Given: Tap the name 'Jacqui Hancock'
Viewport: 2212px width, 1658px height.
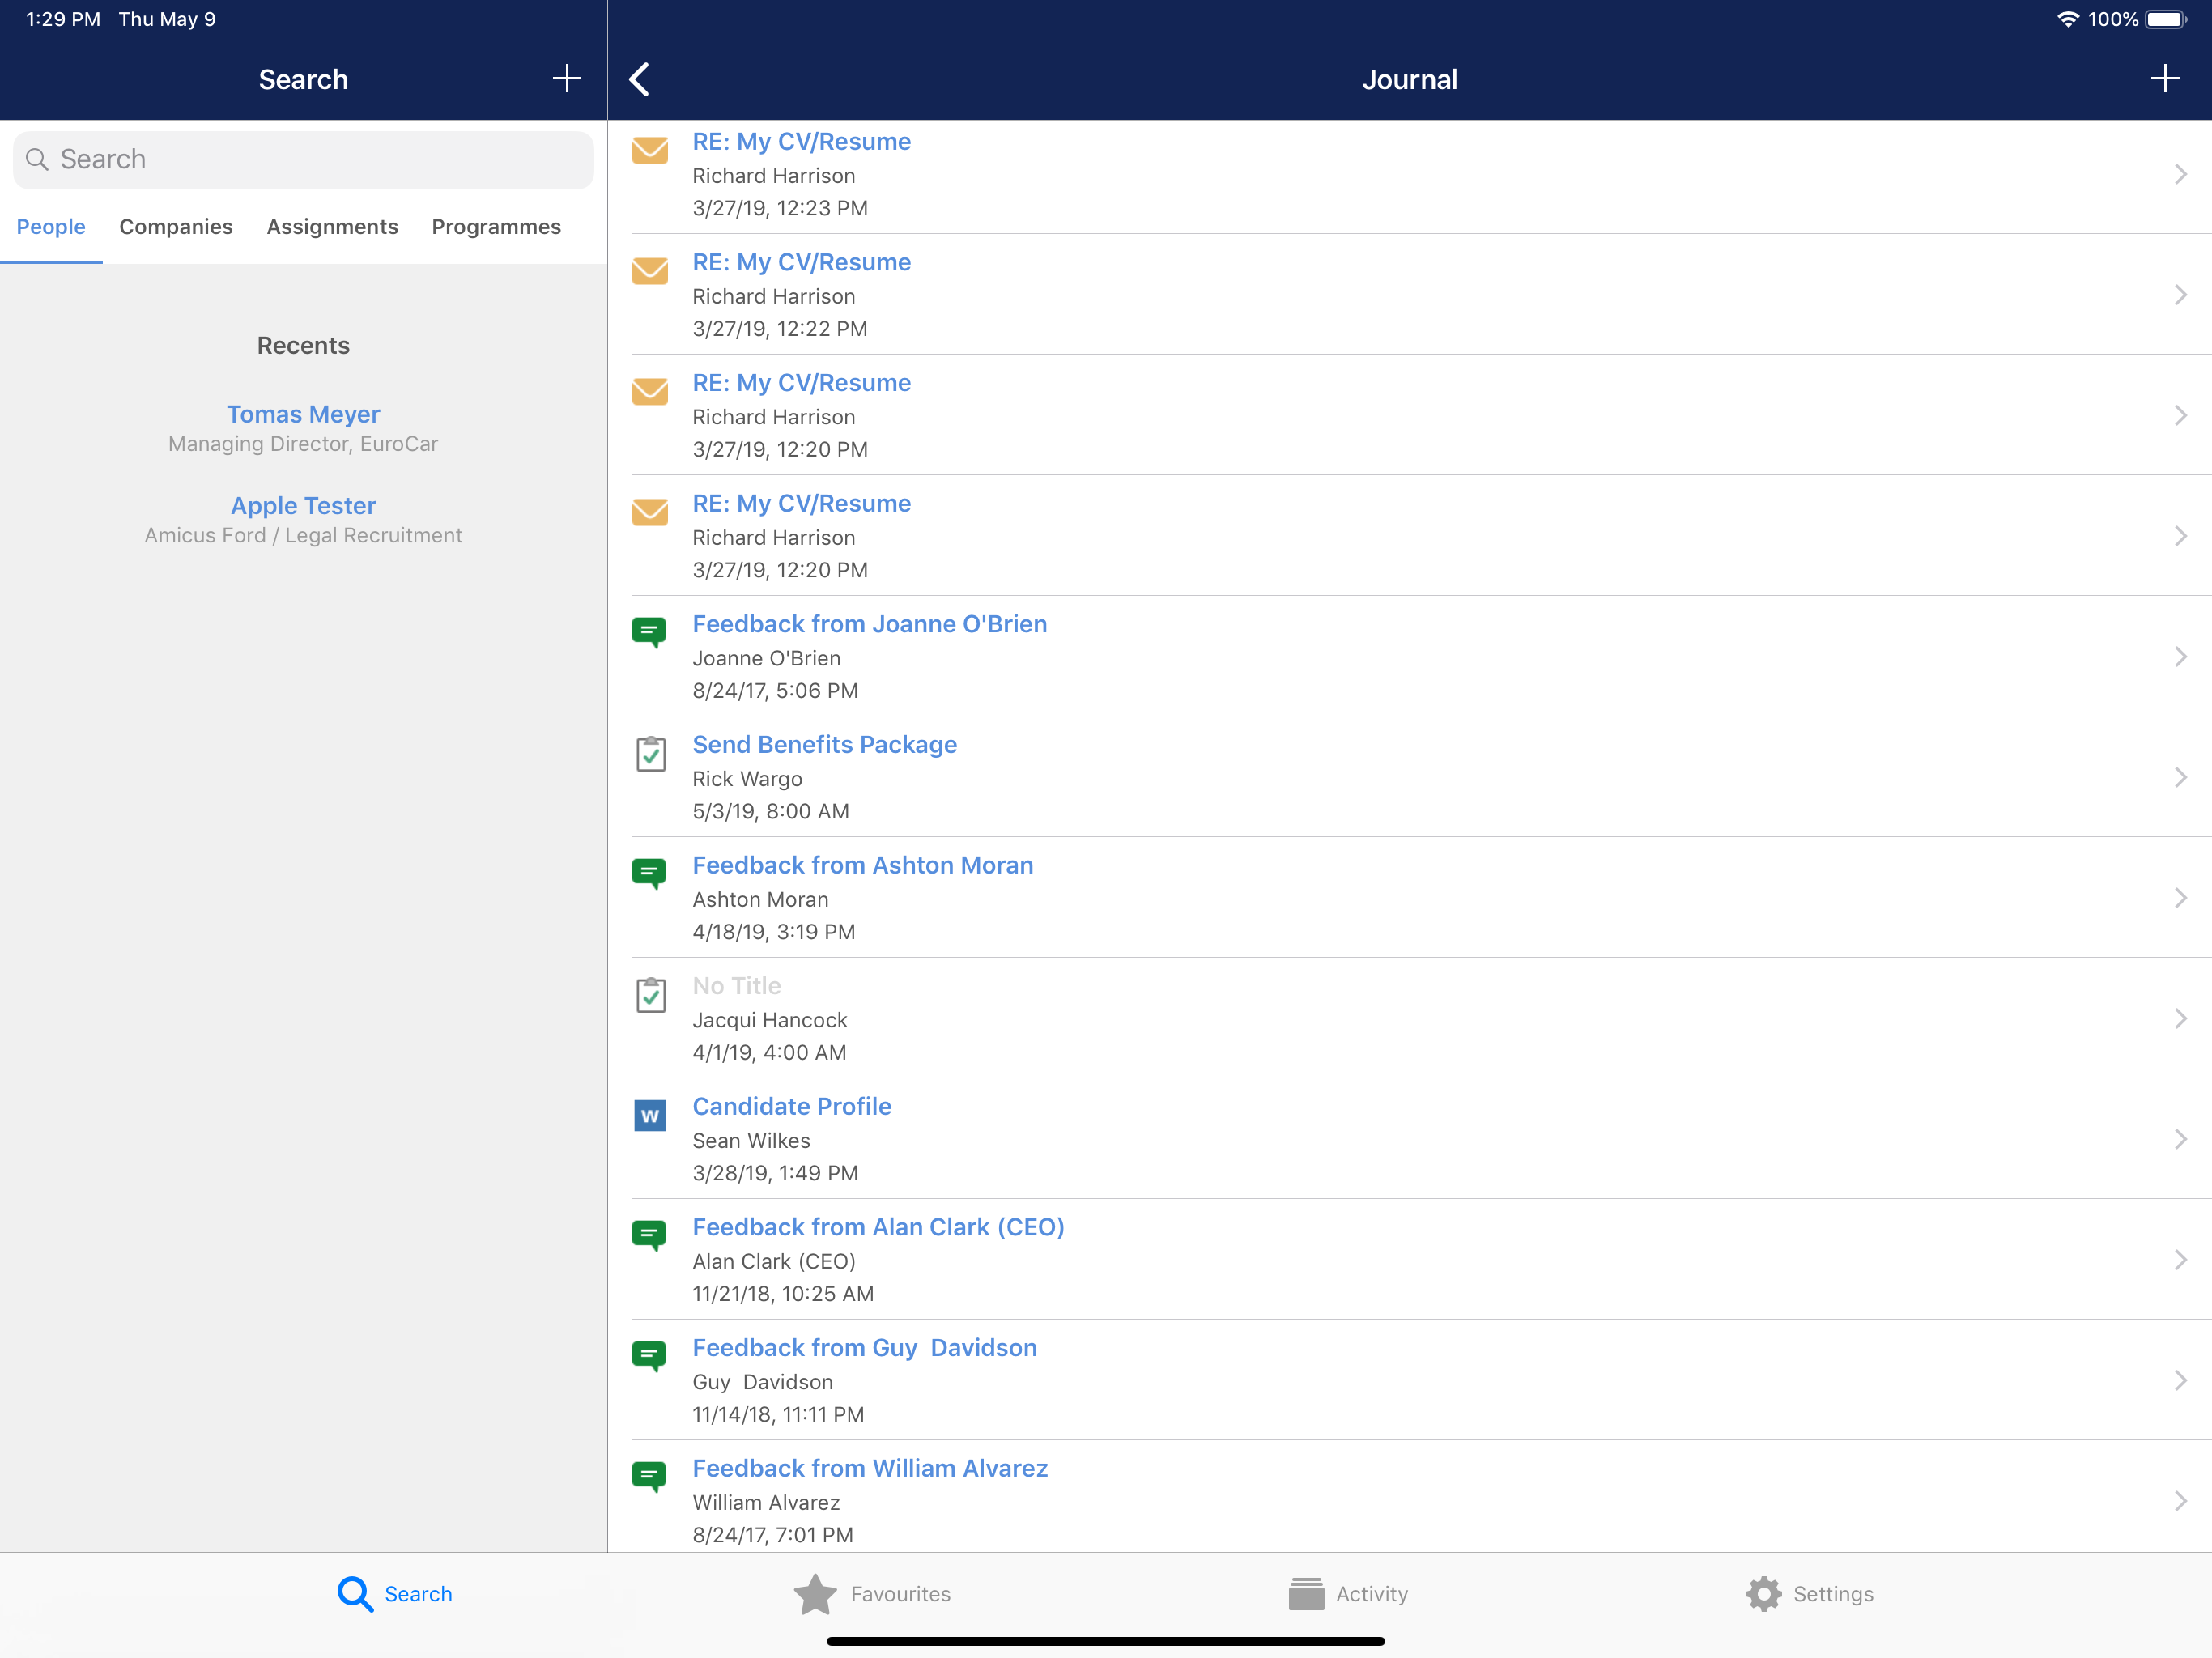Looking at the screenshot, I should (770, 1020).
